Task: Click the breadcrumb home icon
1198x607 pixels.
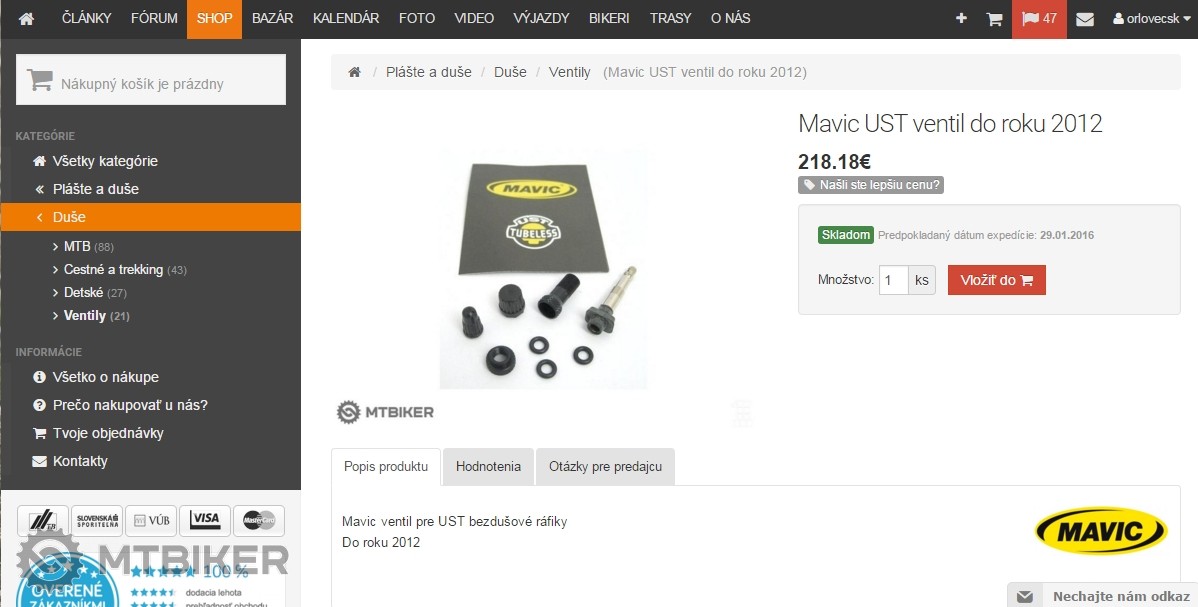Action: (x=355, y=72)
